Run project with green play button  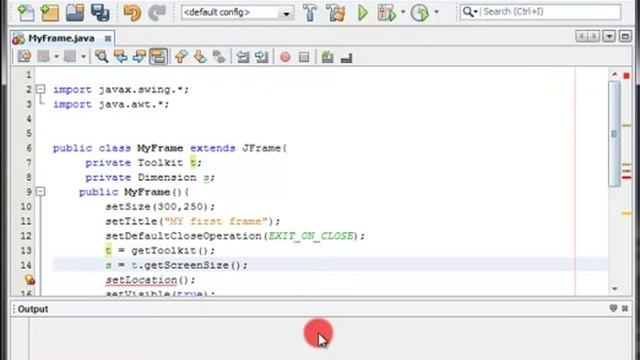click(x=362, y=13)
